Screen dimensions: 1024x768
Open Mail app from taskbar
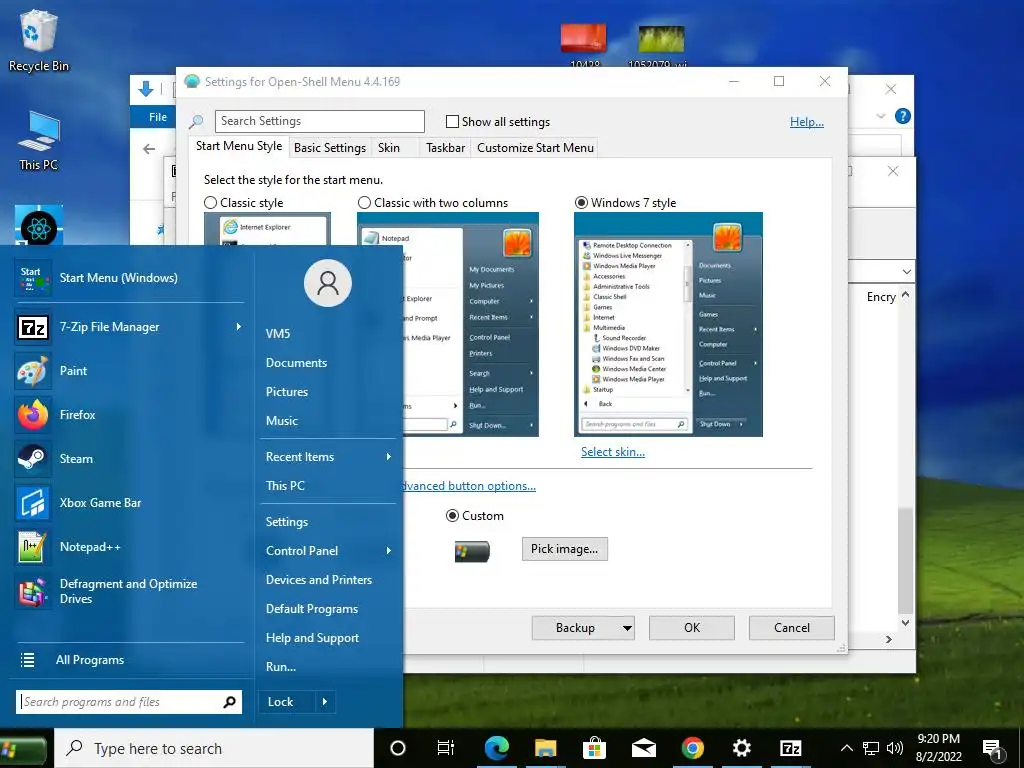coord(643,748)
